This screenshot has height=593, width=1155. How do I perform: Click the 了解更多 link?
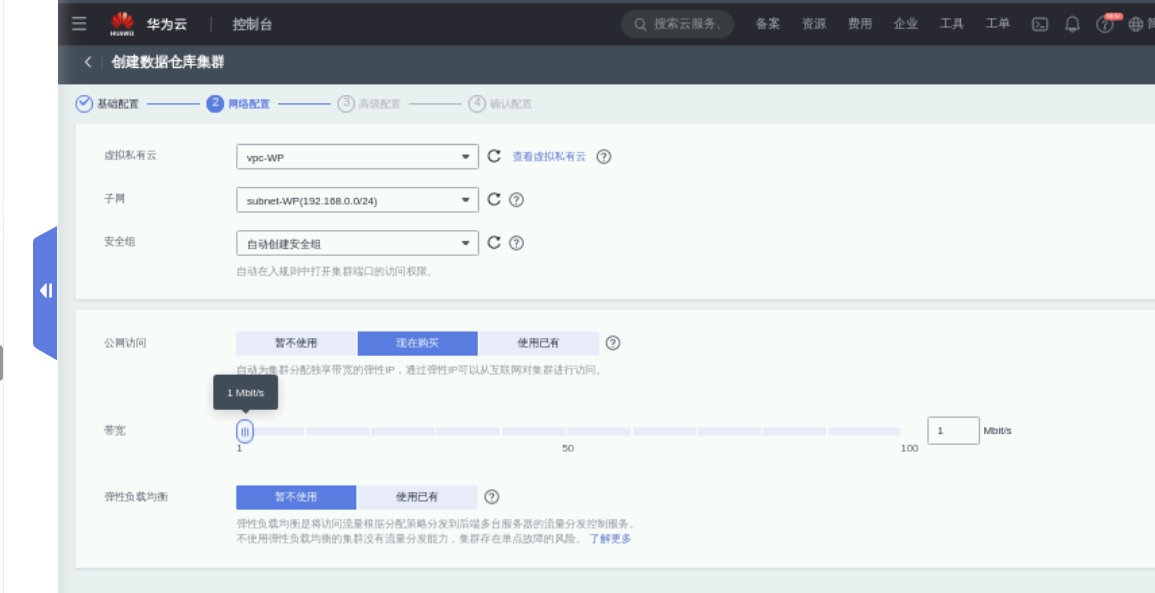[x=610, y=539]
